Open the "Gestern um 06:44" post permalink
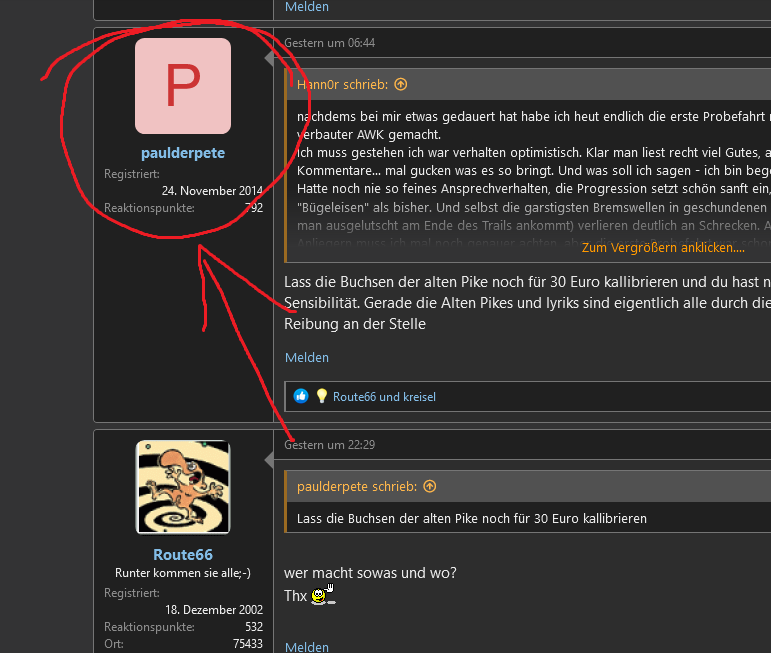This screenshot has width=771, height=653. 330,43
